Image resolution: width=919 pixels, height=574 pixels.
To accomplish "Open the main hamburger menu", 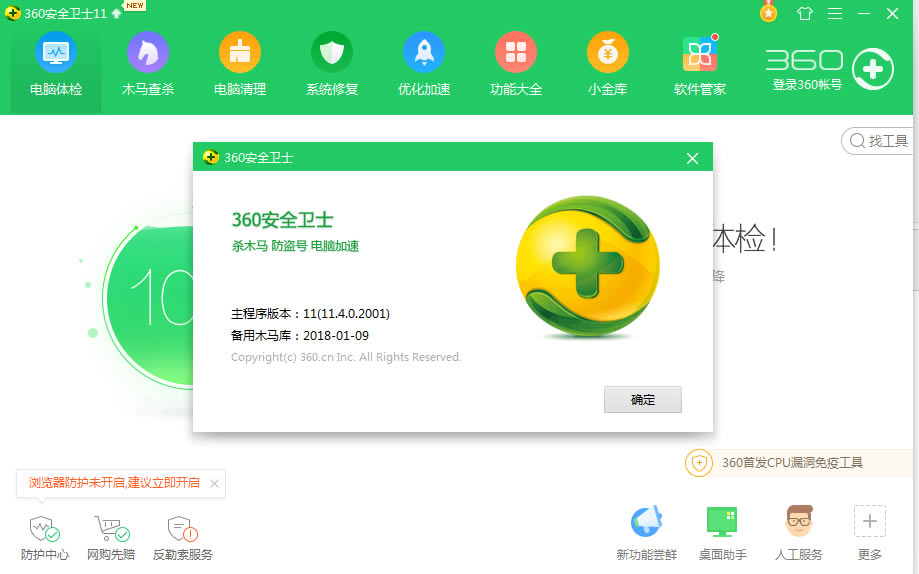I will [x=835, y=13].
